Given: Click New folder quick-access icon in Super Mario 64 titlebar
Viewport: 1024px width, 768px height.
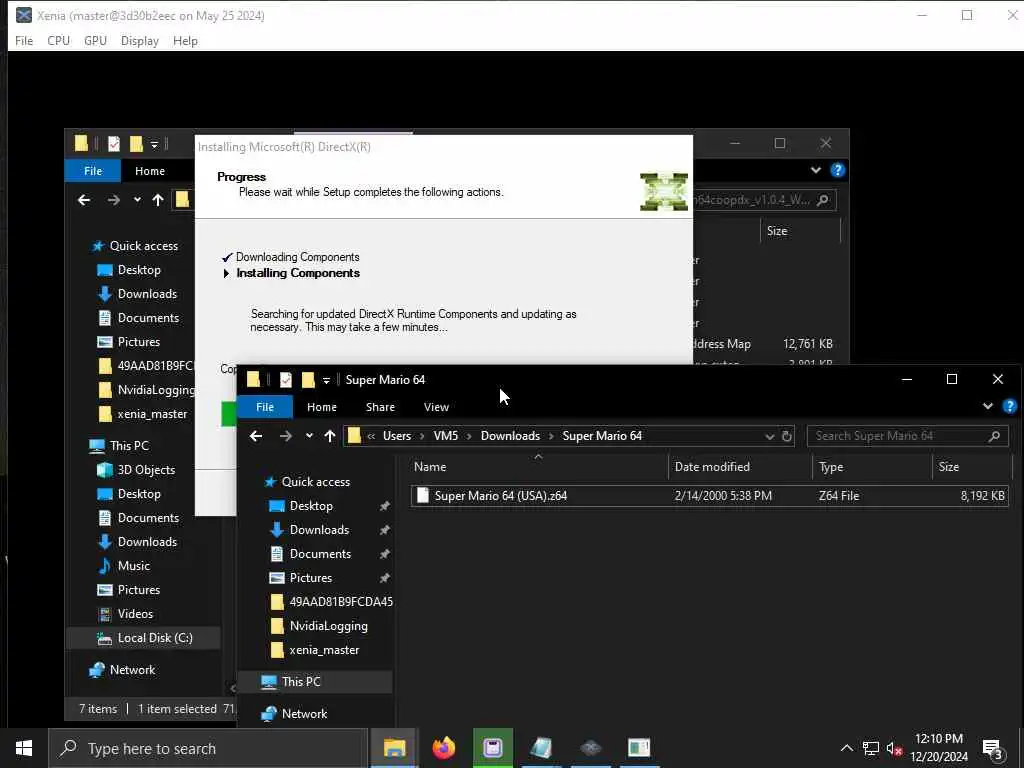Looking at the screenshot, I should (x=308, y=379).
